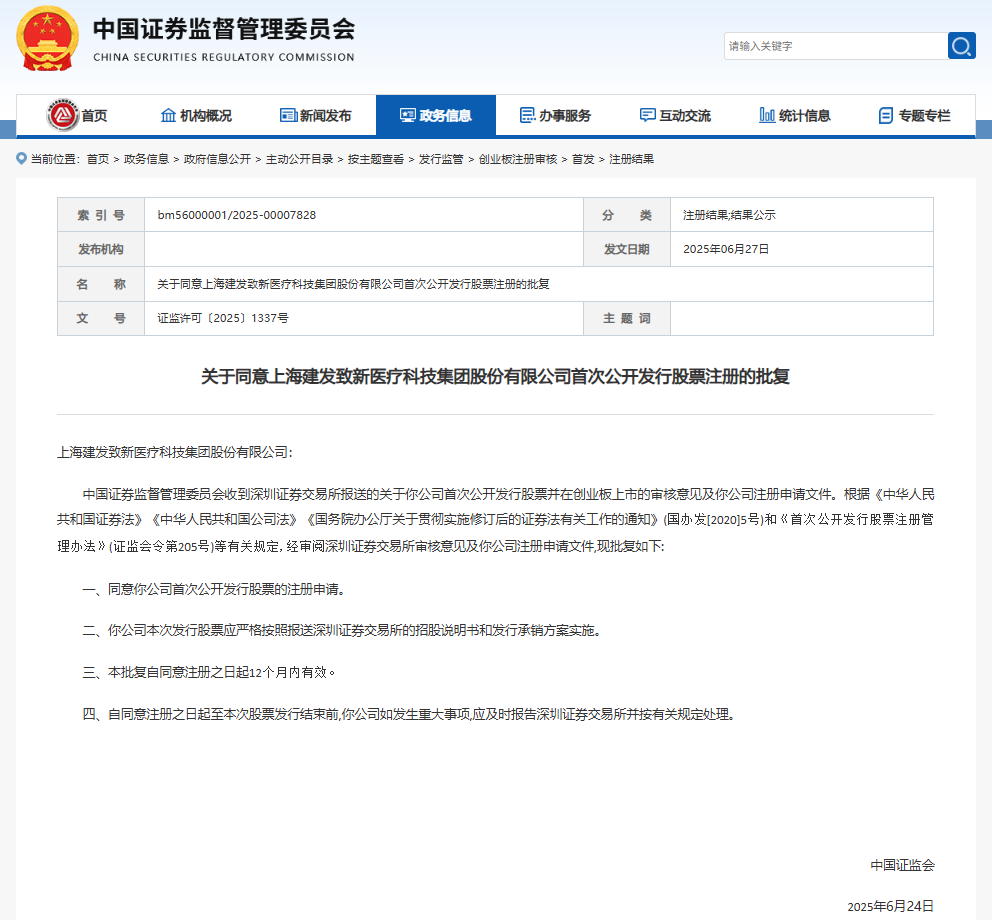Go to 创业板注册审核 in the breadcrumb
This screenshot has height=920, width=992.
pos(518,159)
